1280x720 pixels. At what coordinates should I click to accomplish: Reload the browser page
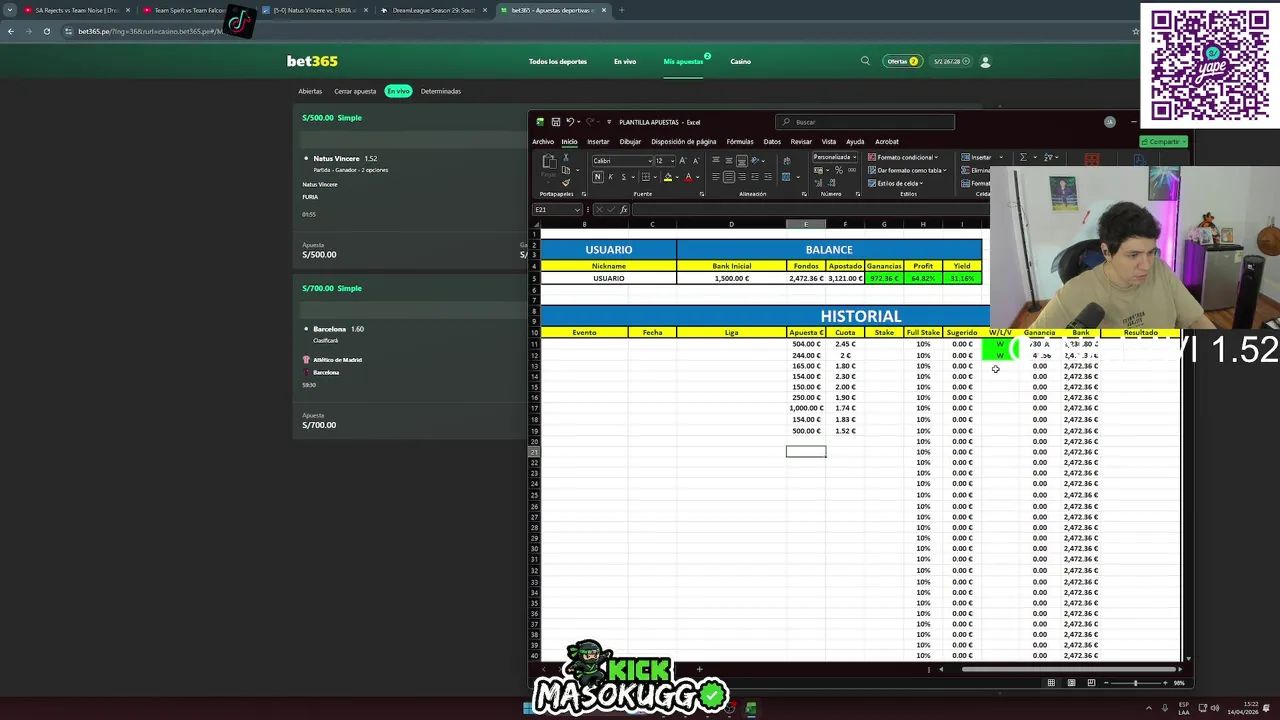tap(46, 31)
